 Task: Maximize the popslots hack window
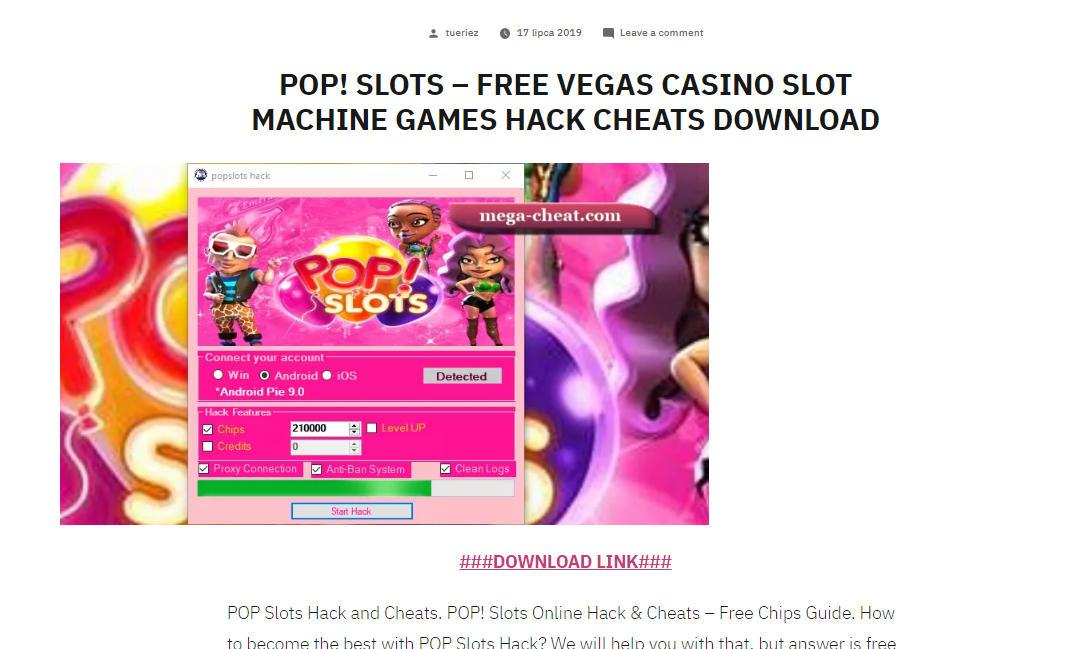pos(469,175)
